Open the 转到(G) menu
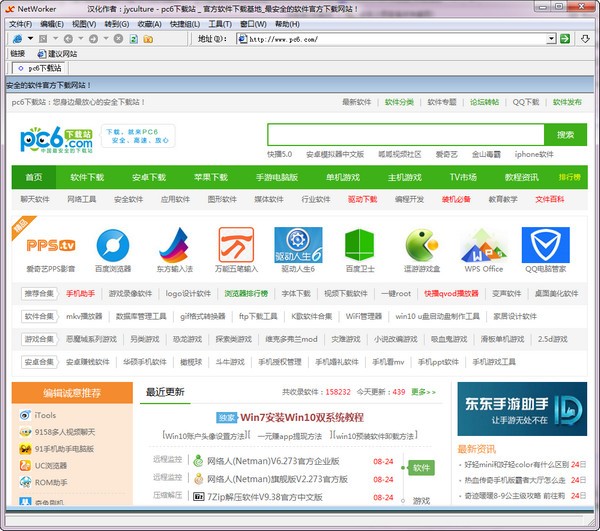Screen dimensions: 600x531 coord(117,24)
